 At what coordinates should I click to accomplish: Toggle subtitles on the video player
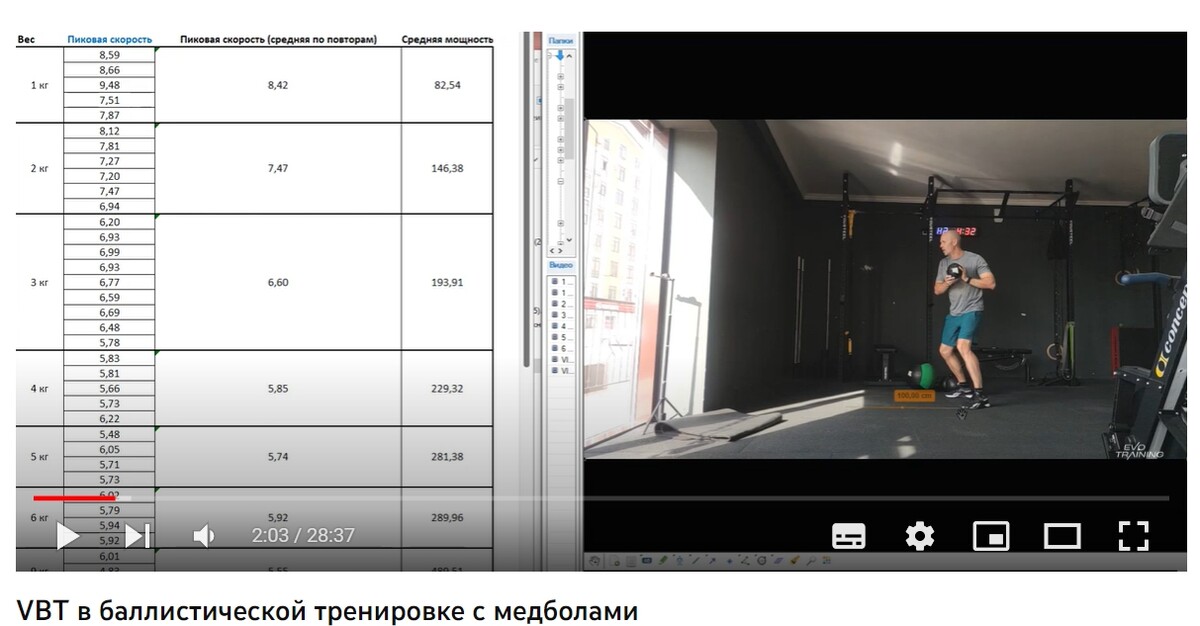[x=848, y=536]
